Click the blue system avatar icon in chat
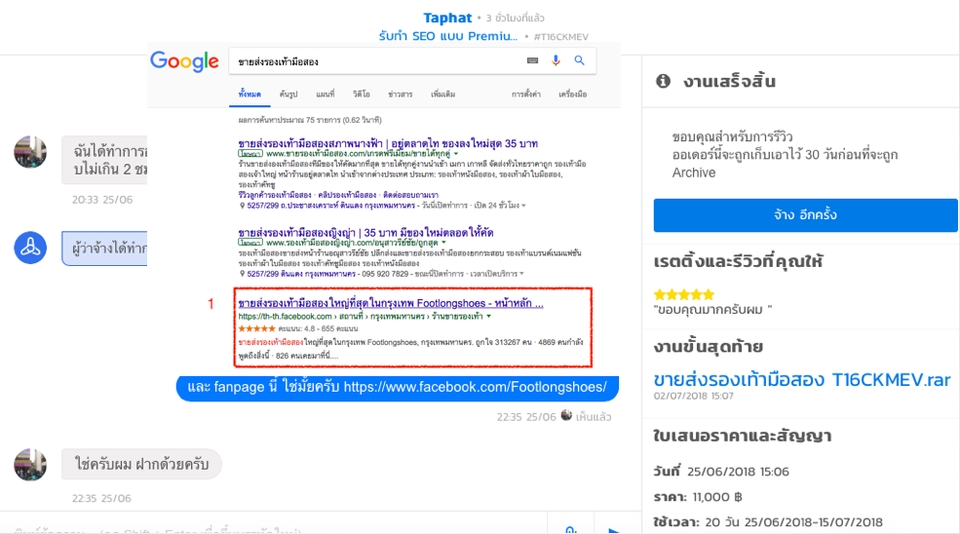 click(29, 246)
